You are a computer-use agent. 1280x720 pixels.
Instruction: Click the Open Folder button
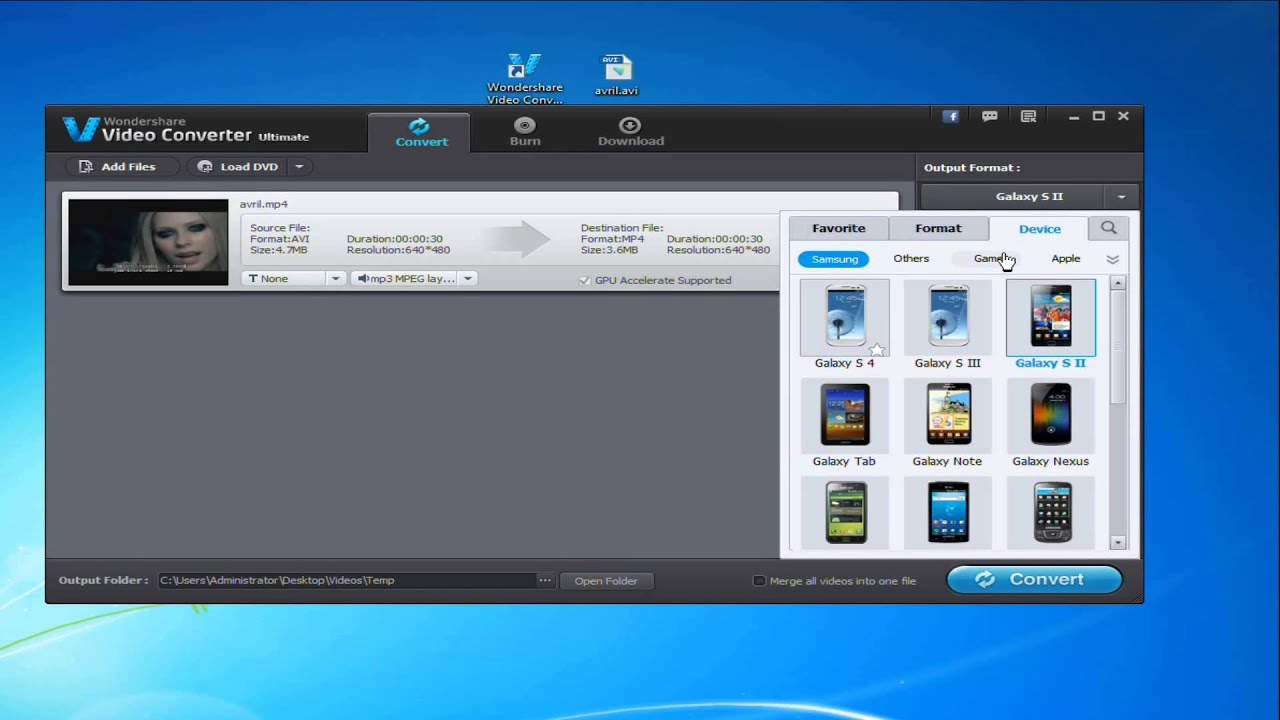pos(606,581)
